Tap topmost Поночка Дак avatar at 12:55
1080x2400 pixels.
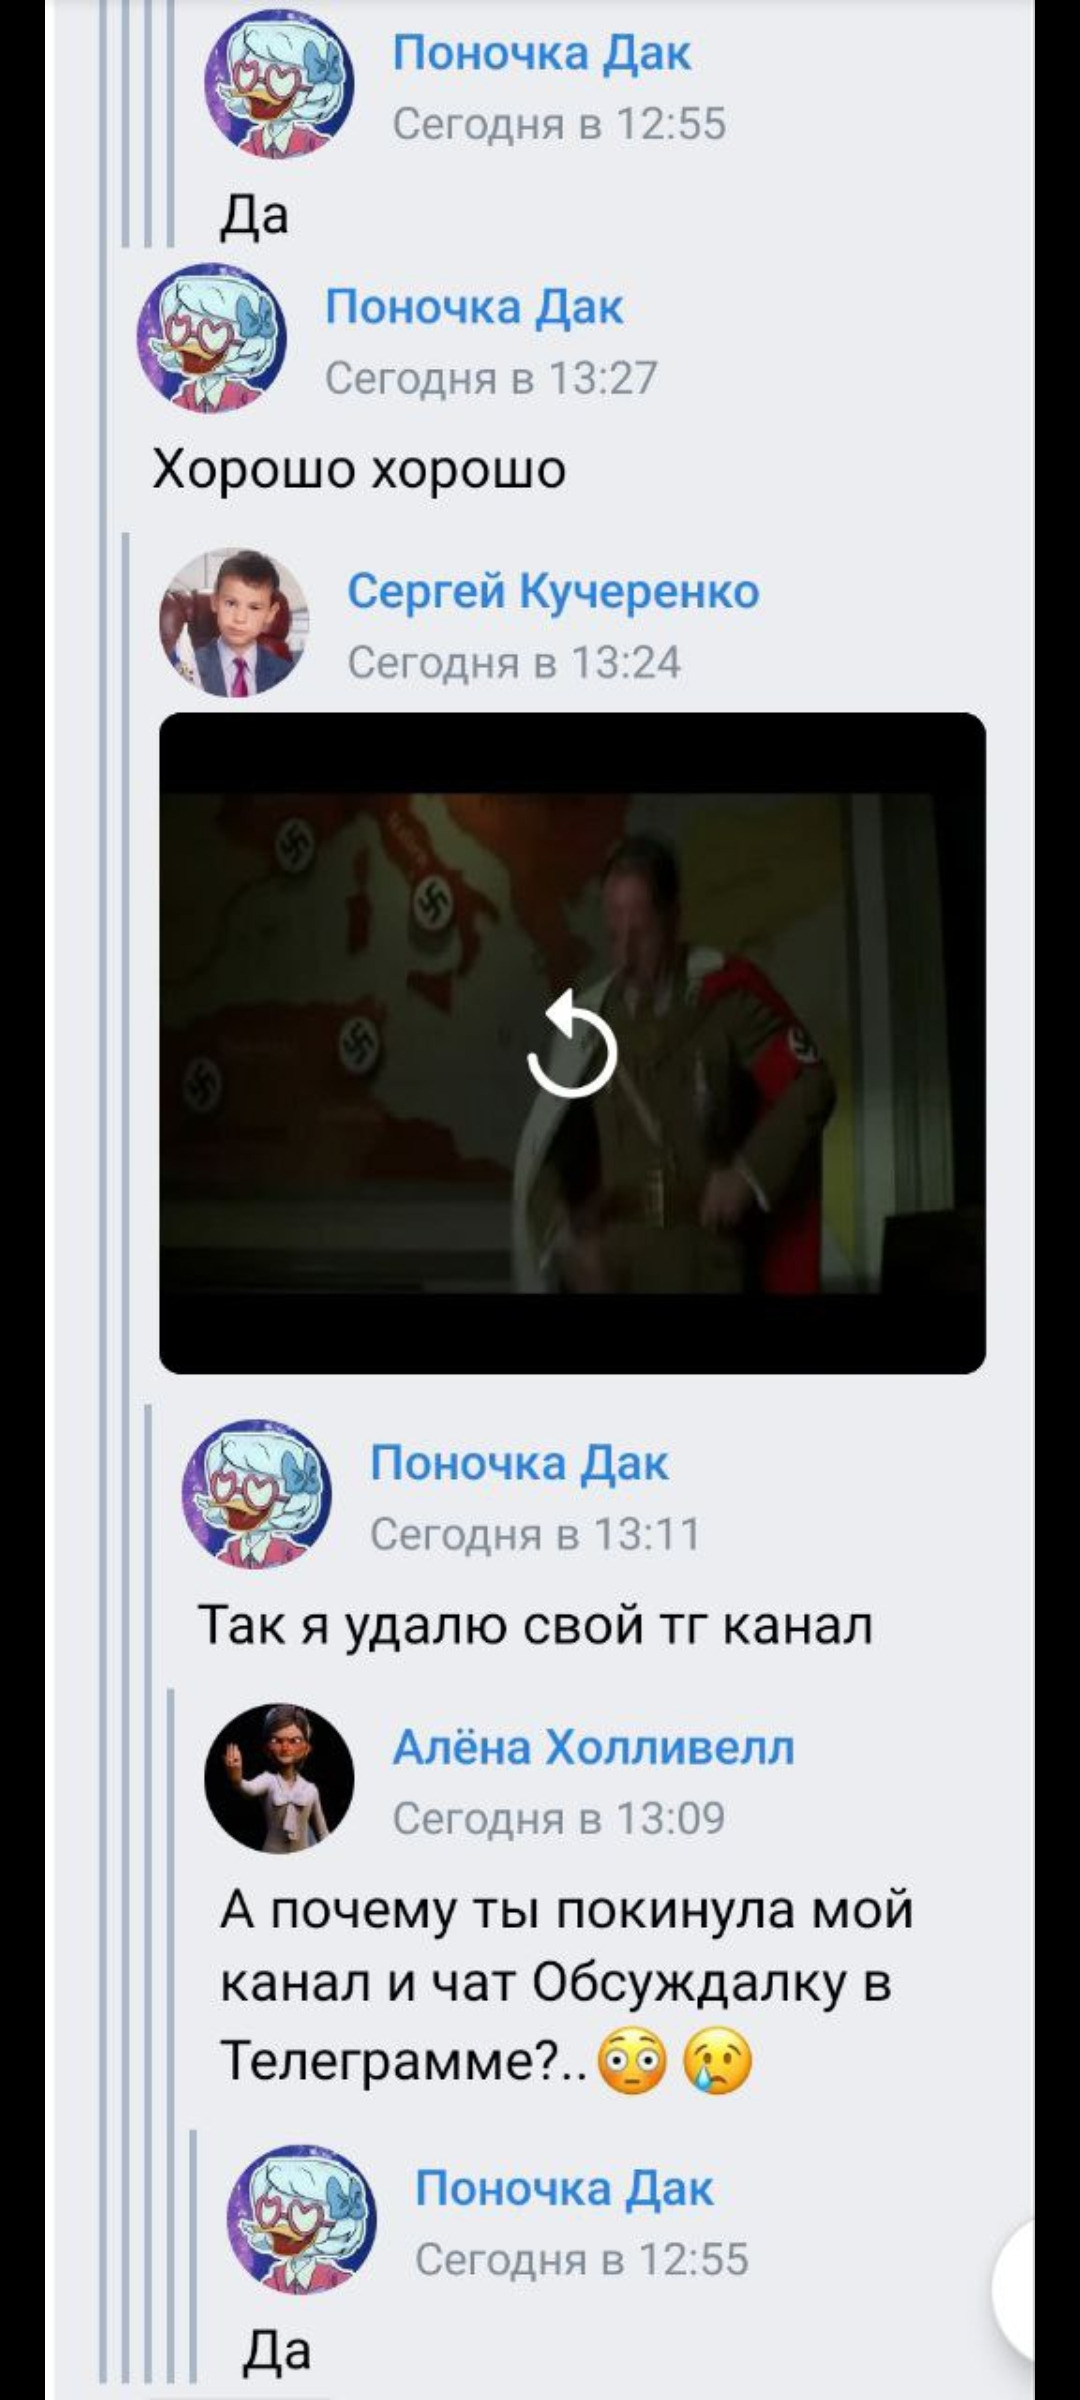pyautogui.click(x=279, y=84)
